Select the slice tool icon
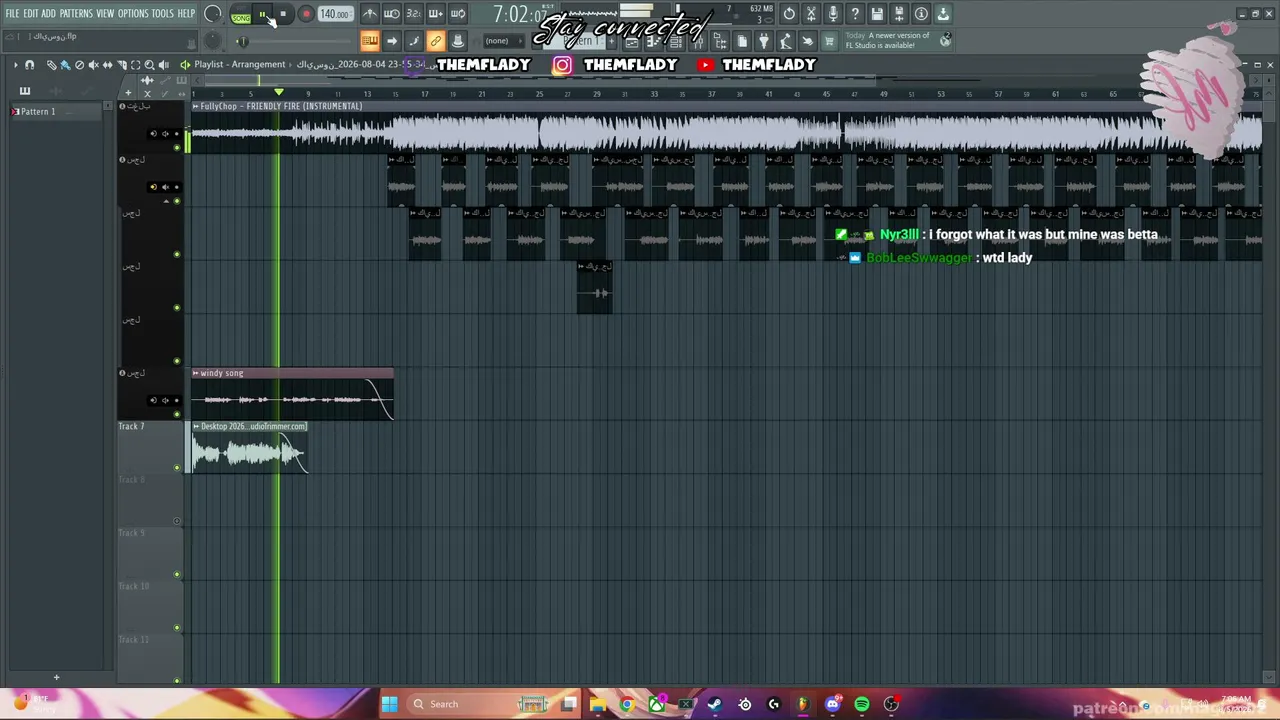The height and width of the screenshot is (720, 1280). (x=121, y=65)
